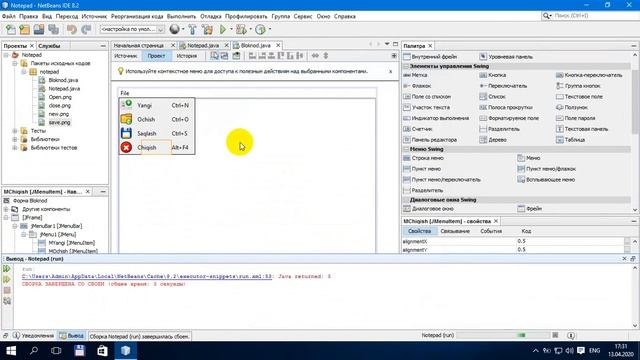Viewport: 640px width, 360px height.
Task: Re-run the build in the Output panel
Action: click(7, 269)
